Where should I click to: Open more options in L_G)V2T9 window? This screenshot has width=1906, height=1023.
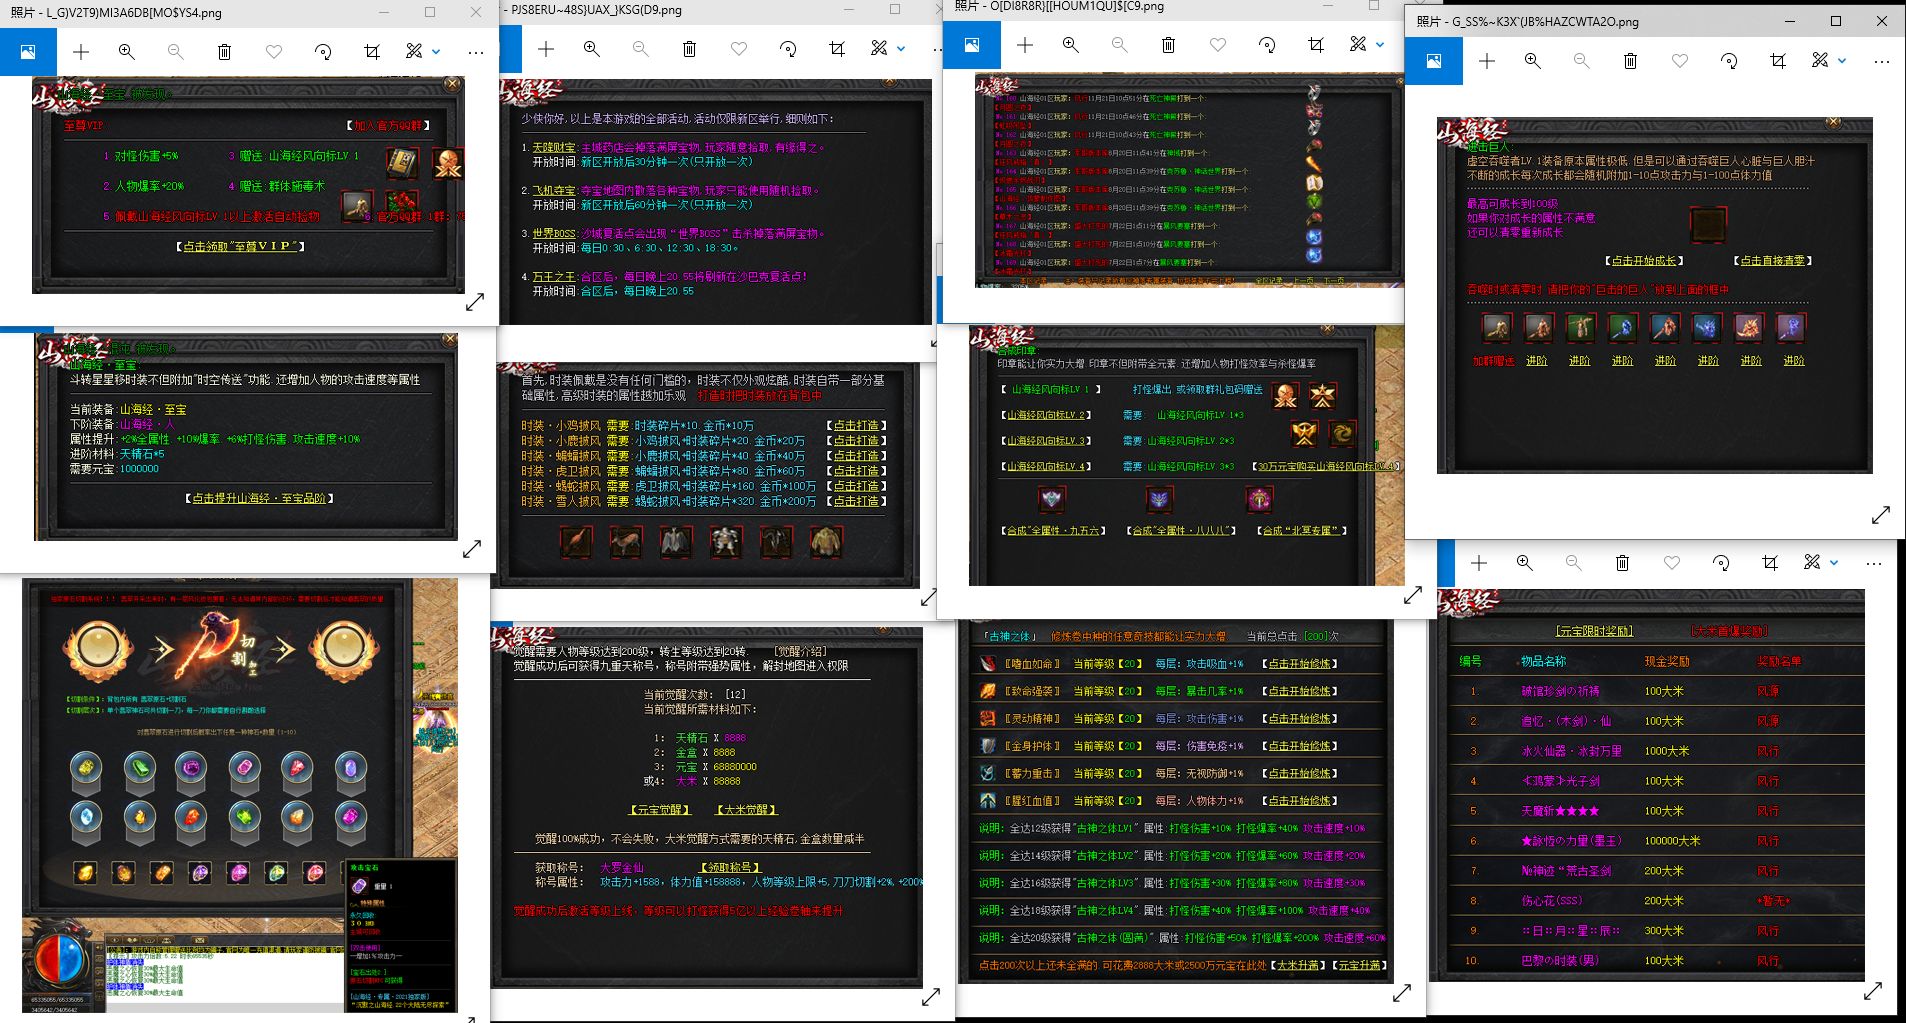(475, 51)
